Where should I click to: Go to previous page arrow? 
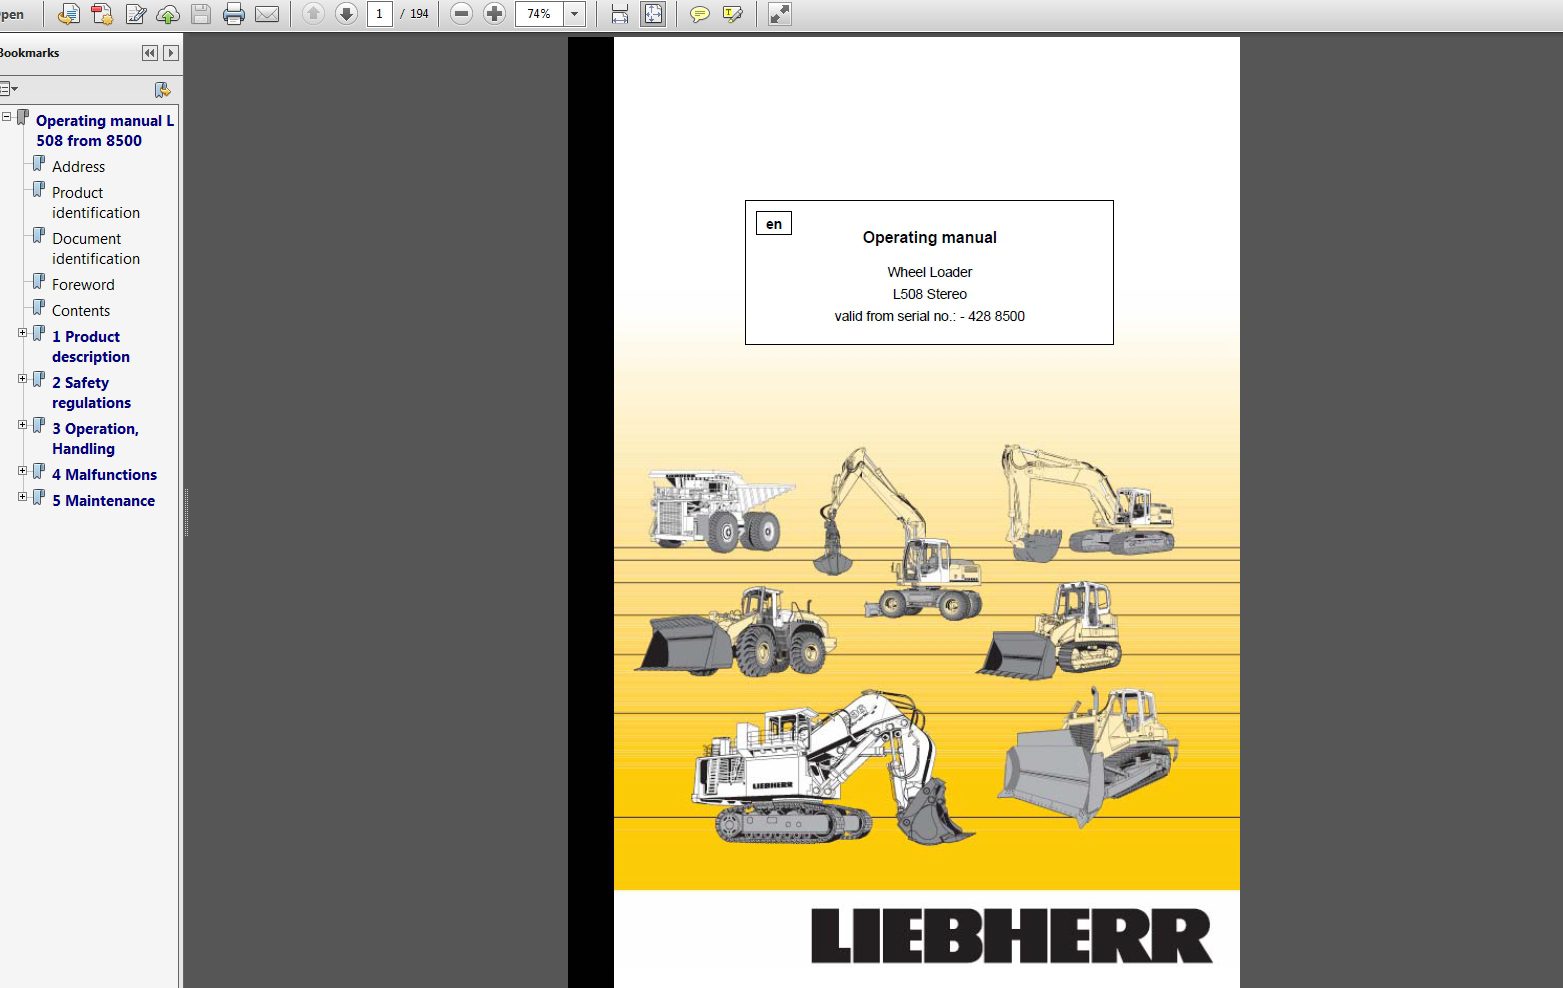click(313, 14)
